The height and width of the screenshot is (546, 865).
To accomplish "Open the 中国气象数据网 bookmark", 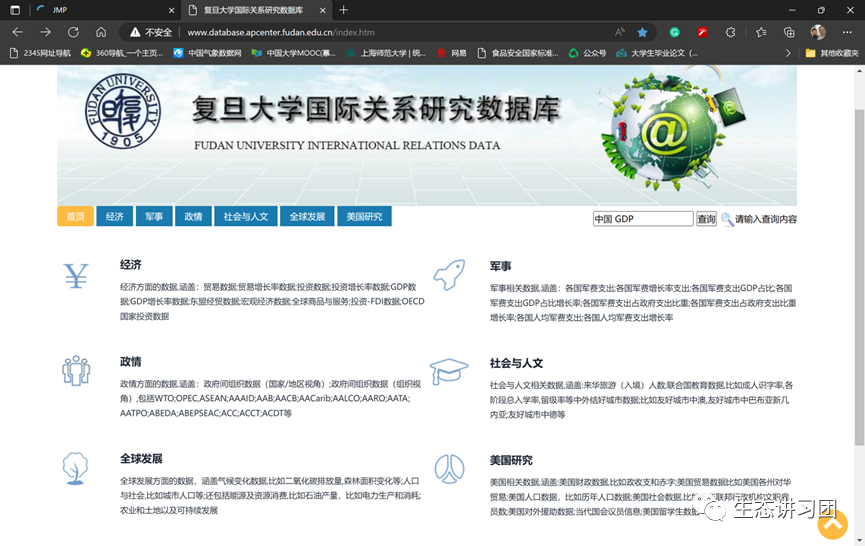I will tap(207, 53).
